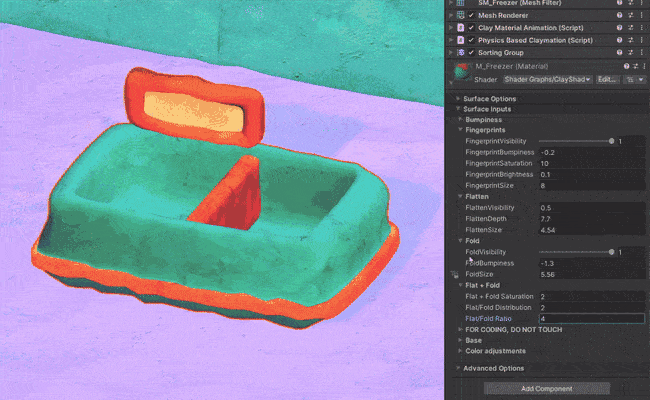Click the Sorting Group component icon
This screenshot has height=400, width=650.
(x=459, y=52)
